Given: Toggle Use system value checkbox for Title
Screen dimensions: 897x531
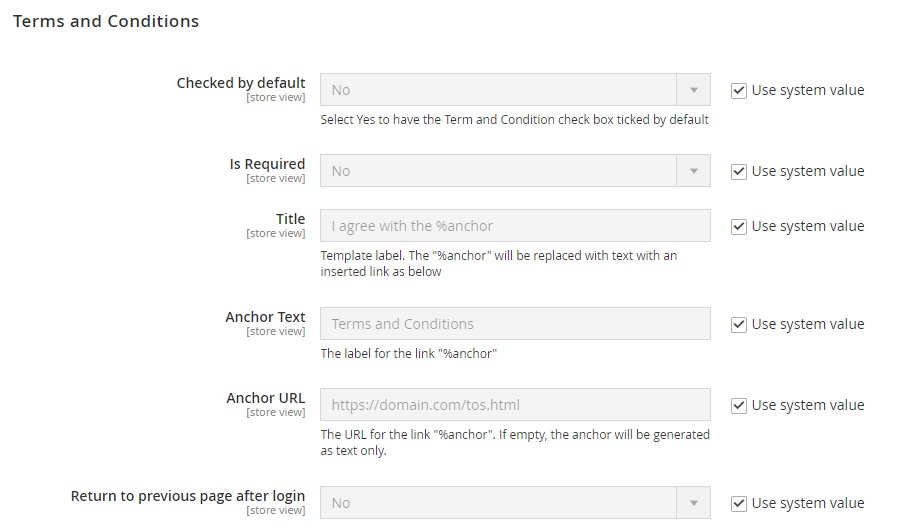Looking at the screenshot, I should (739, 226).
